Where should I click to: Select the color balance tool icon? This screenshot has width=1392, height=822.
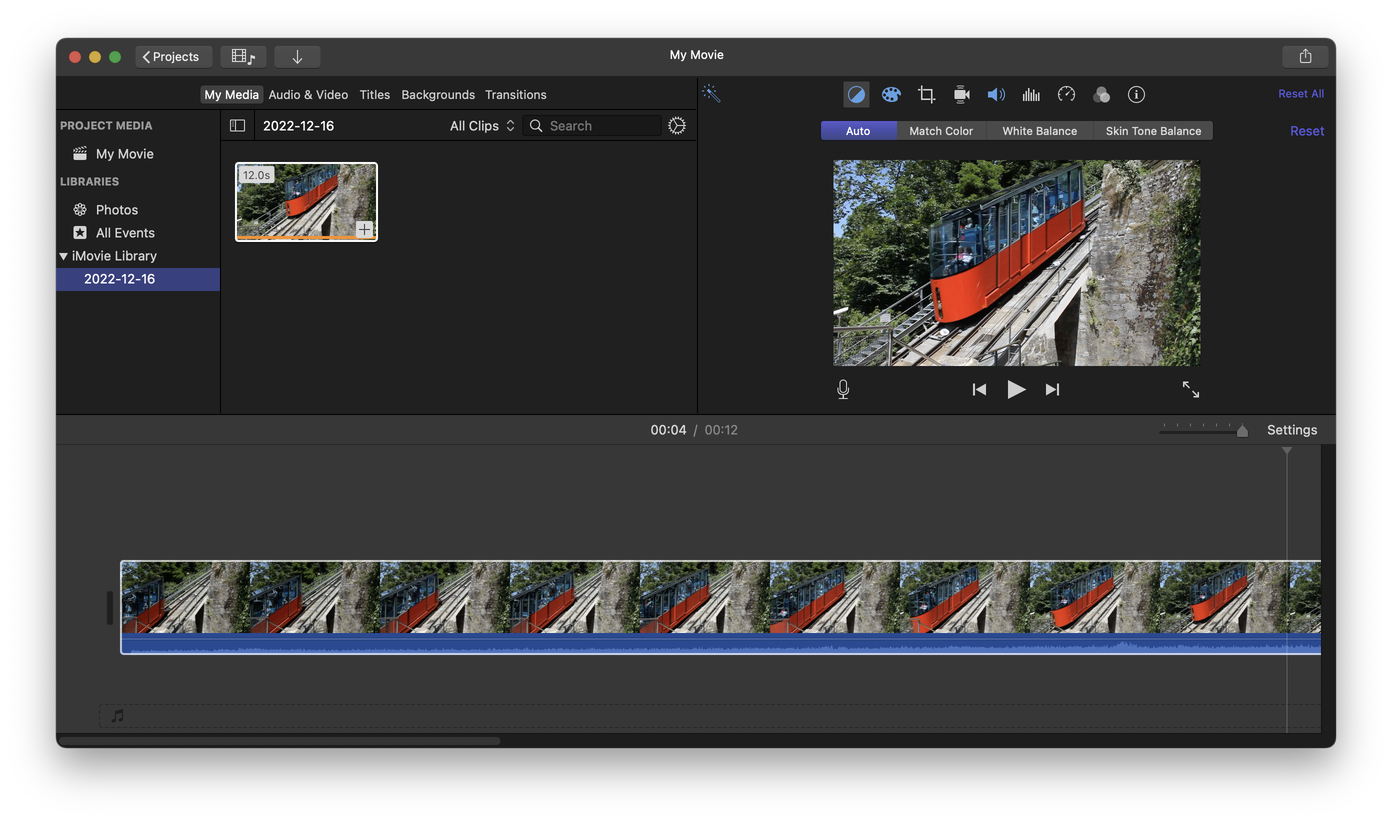[x=856, y=94]
